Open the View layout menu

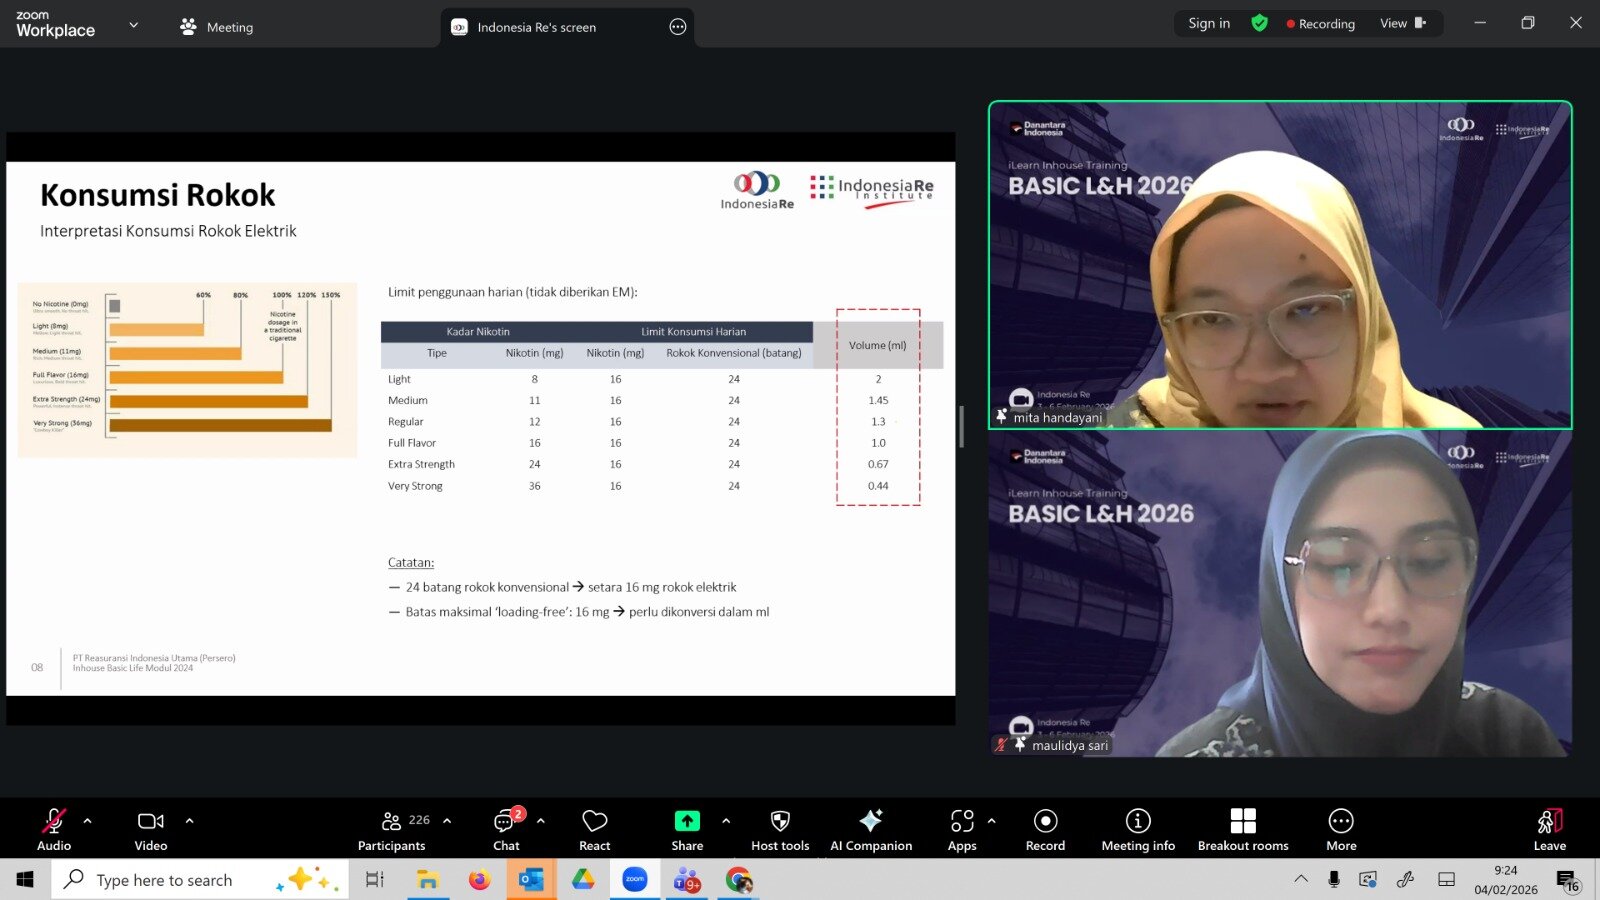[x=1402, y=23]
